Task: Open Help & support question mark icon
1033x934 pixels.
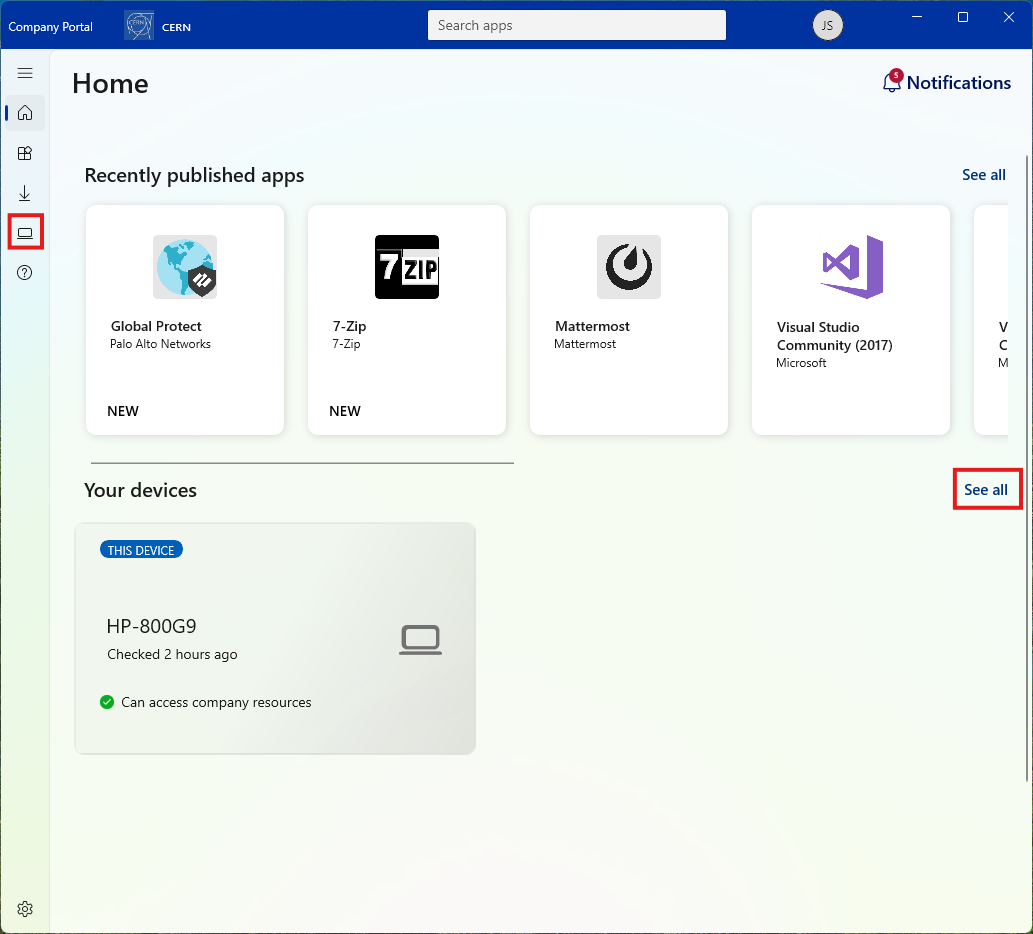Action: tap(25, 273)
